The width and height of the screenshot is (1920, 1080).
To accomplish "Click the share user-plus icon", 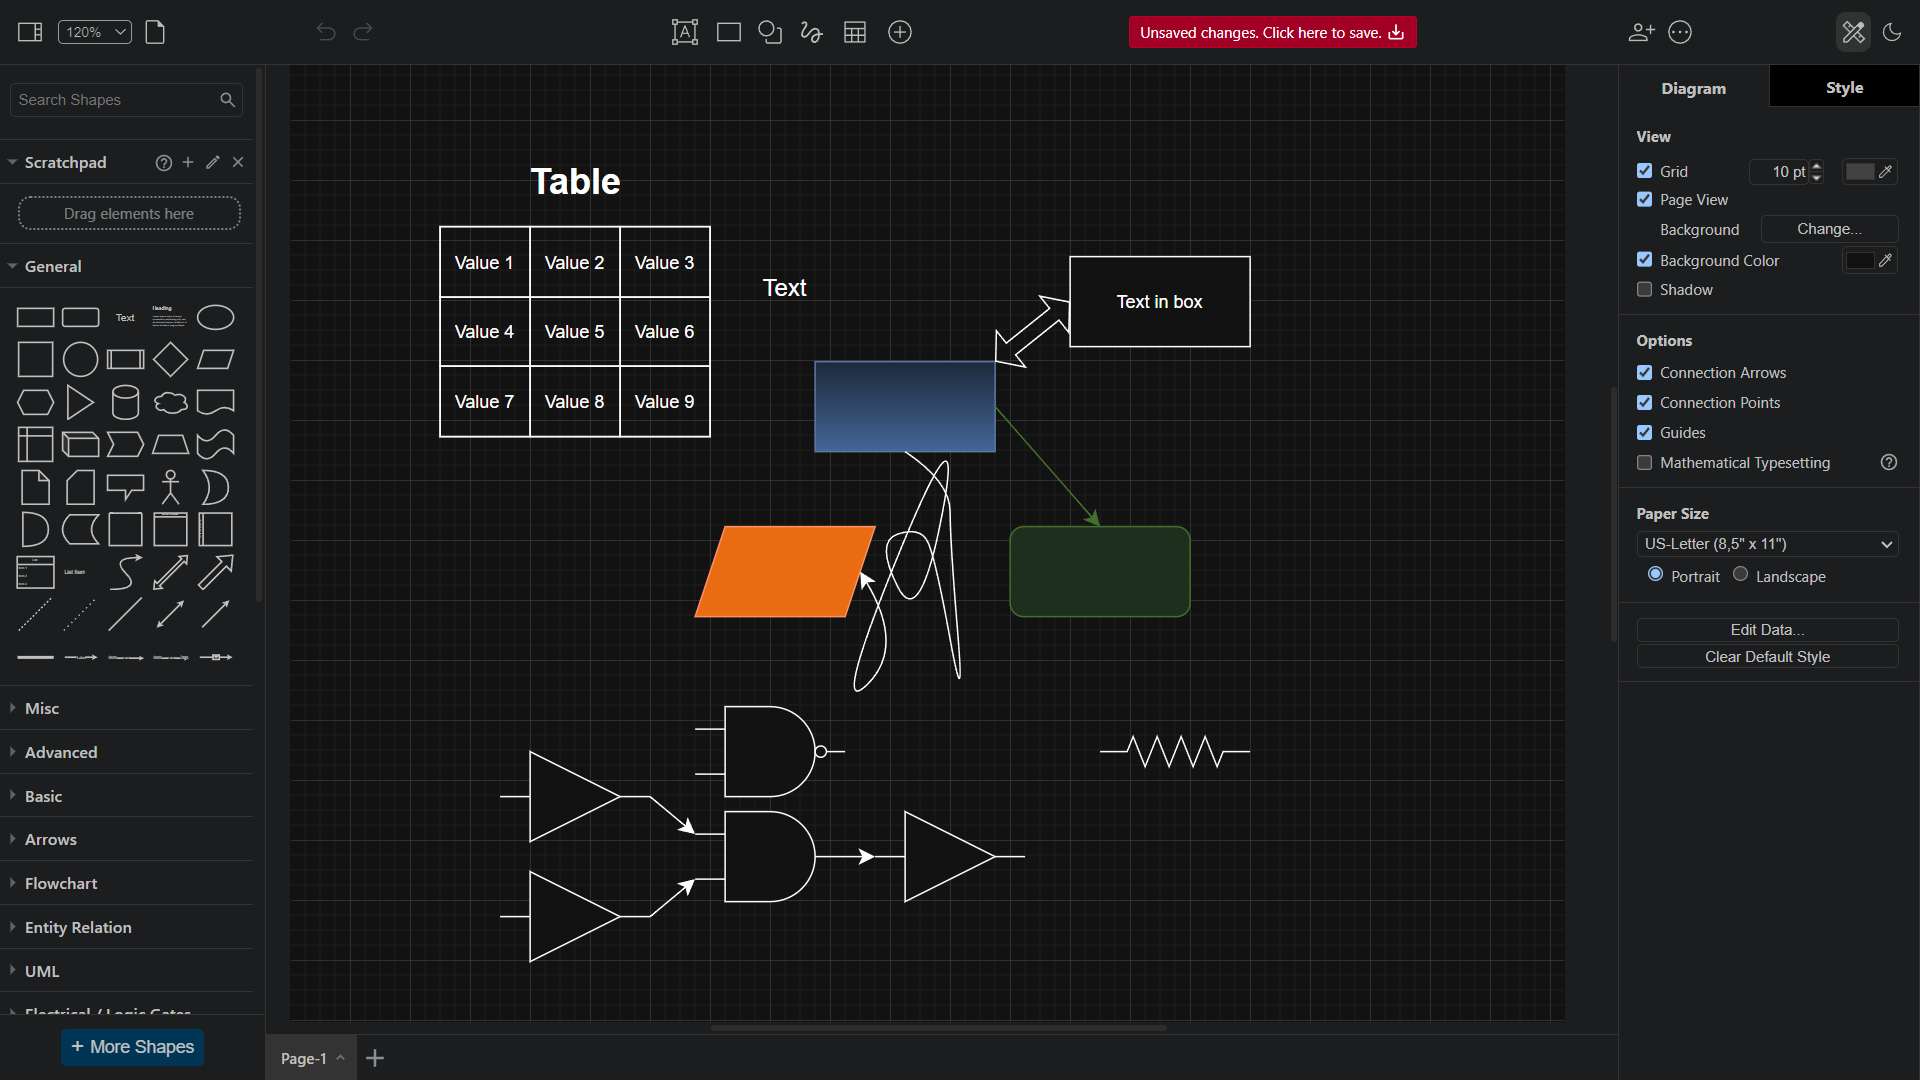I will (x=1641, y=32).
